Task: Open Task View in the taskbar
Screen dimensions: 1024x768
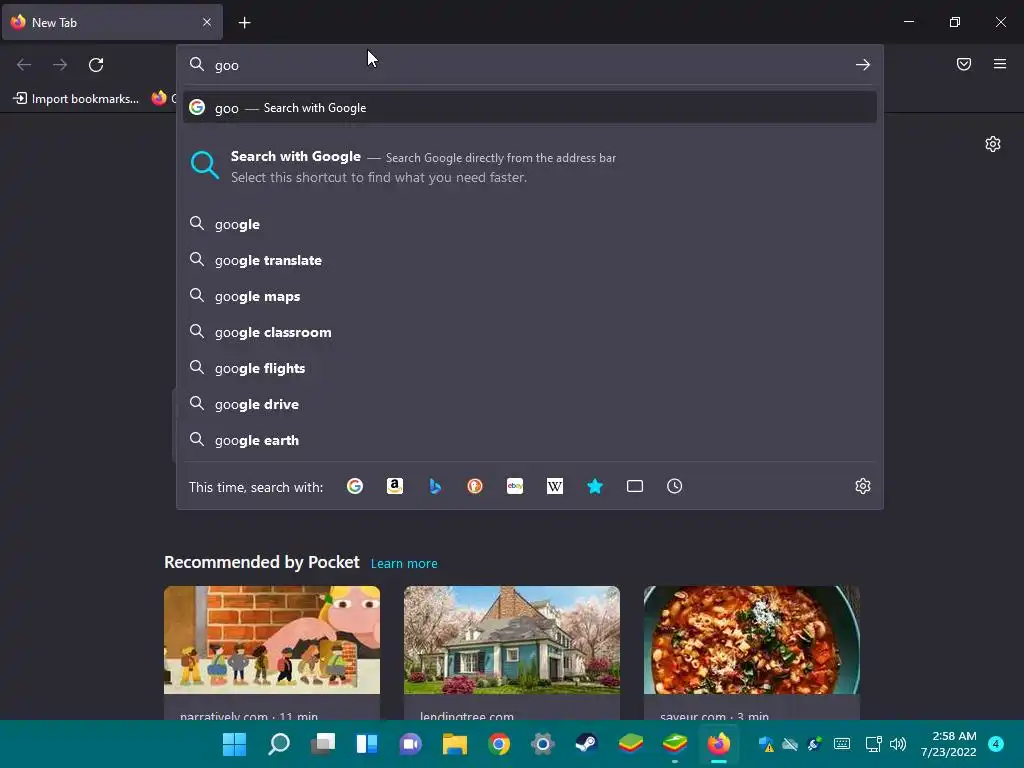Action: pyautogui.click(x=323, y=743)
